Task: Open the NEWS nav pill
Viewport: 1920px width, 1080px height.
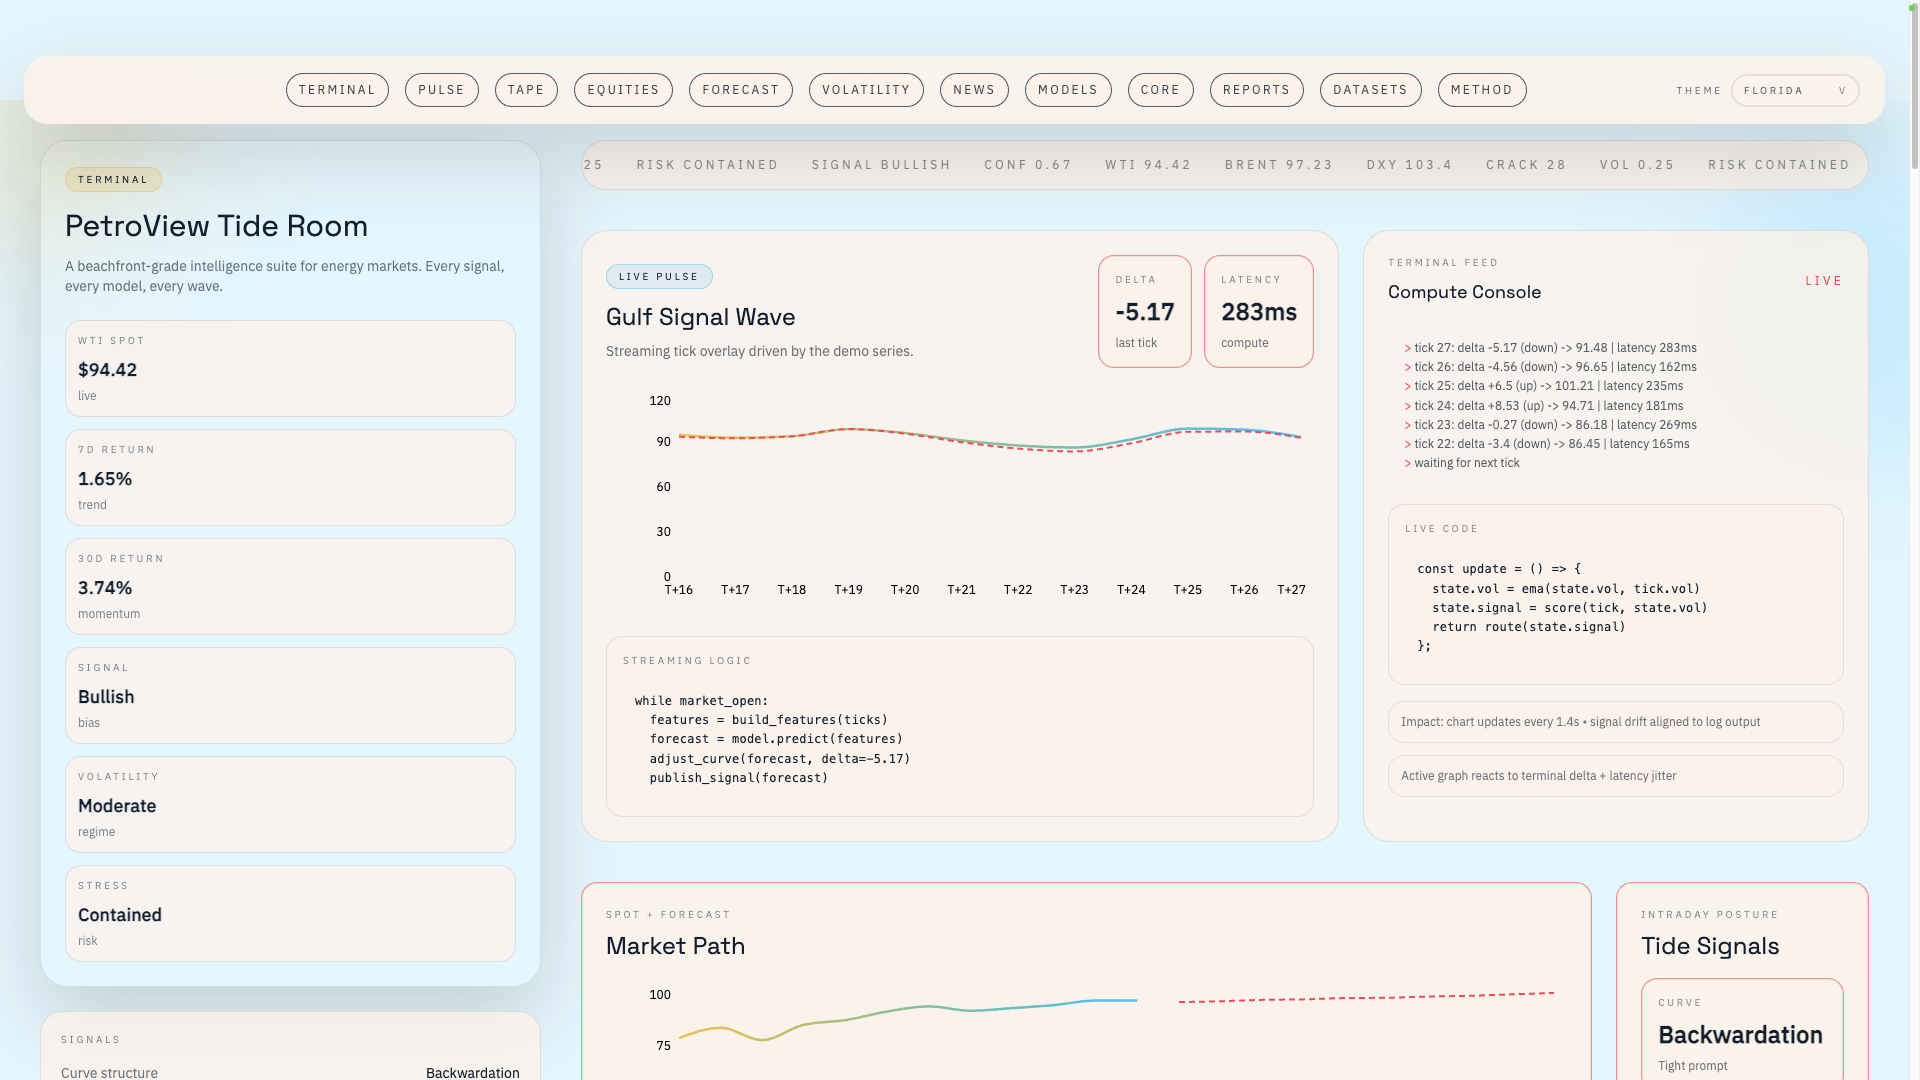Action: pyautogui.click(x=974, y=90)
